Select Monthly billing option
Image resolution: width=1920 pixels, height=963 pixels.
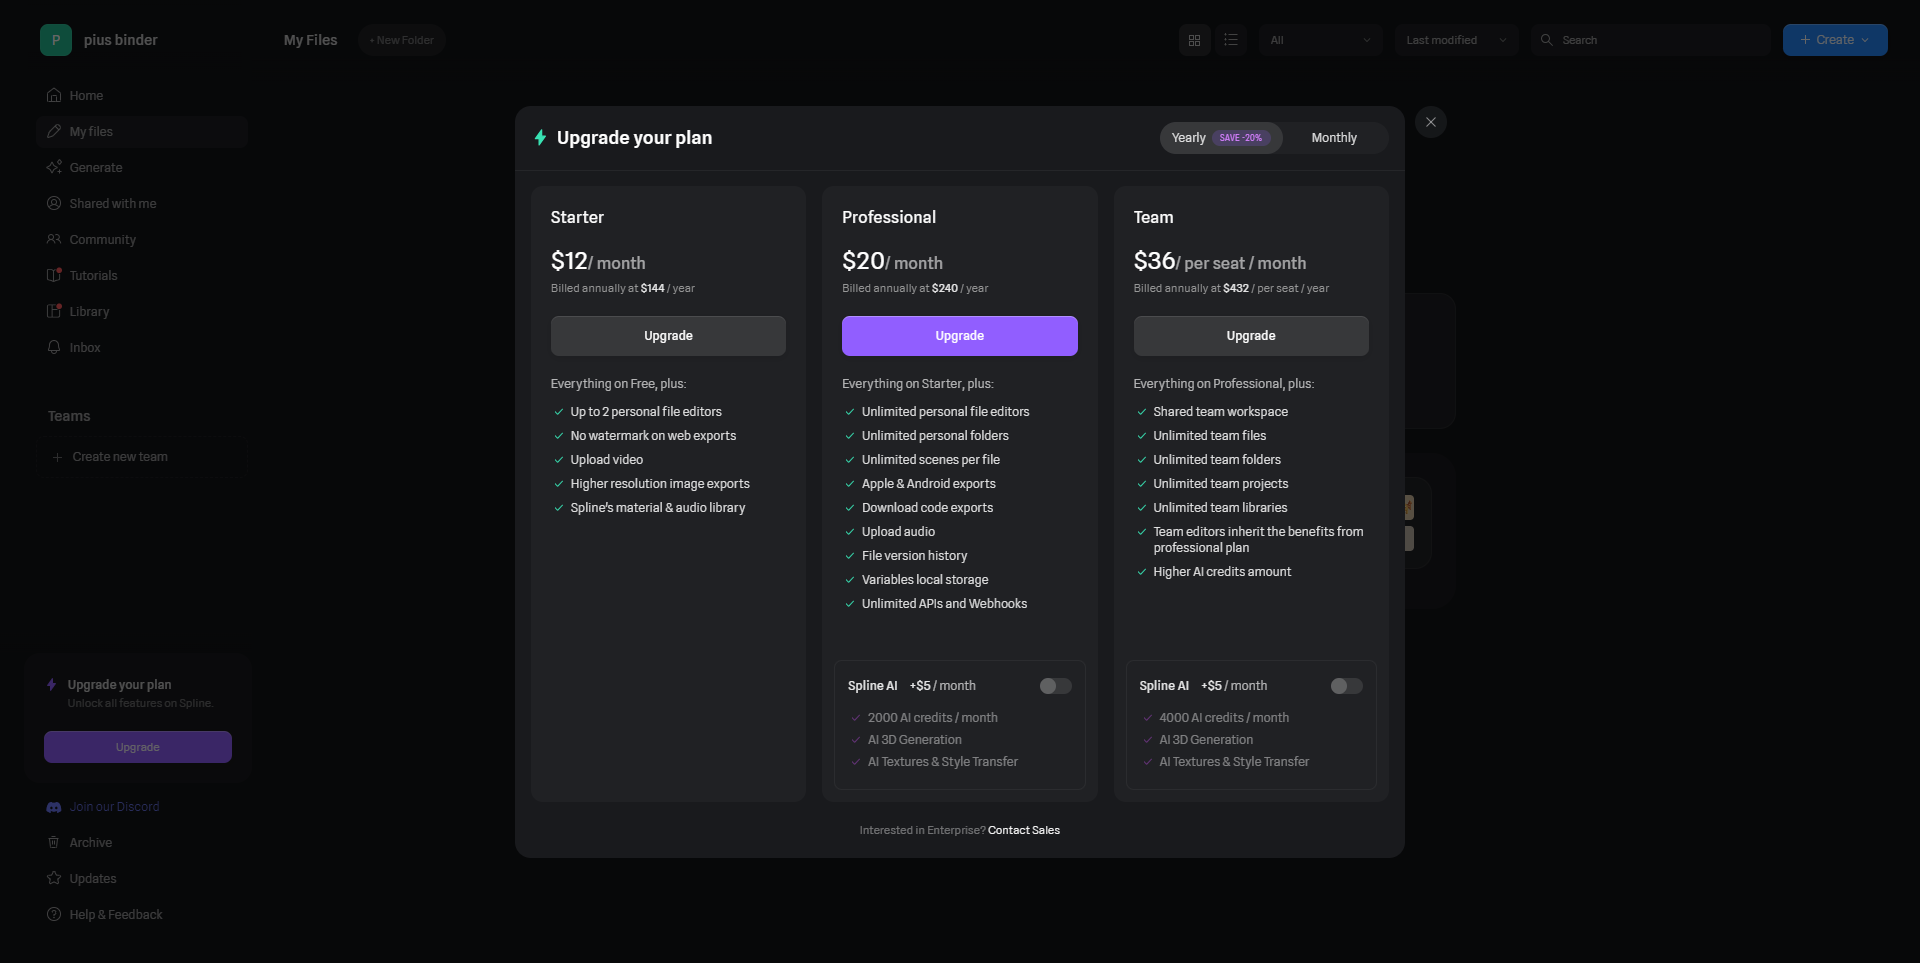click(x=1334, y=138)
